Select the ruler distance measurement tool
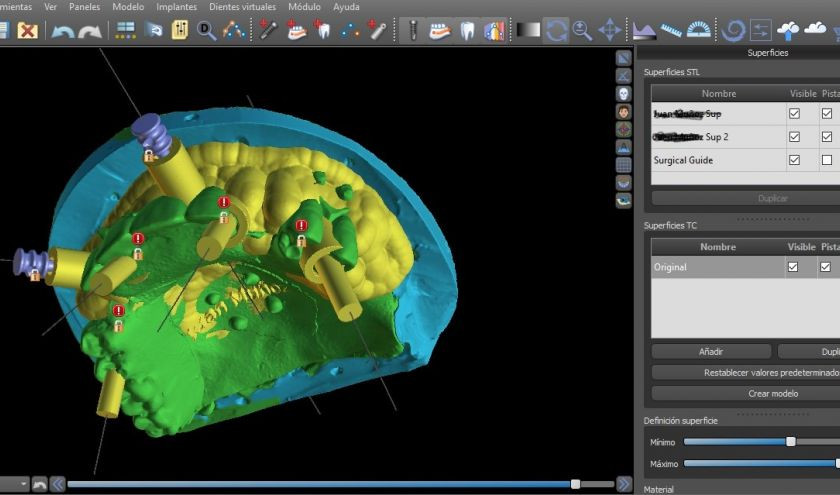Screen dimensions: 840x495 [x=672, y=30]
